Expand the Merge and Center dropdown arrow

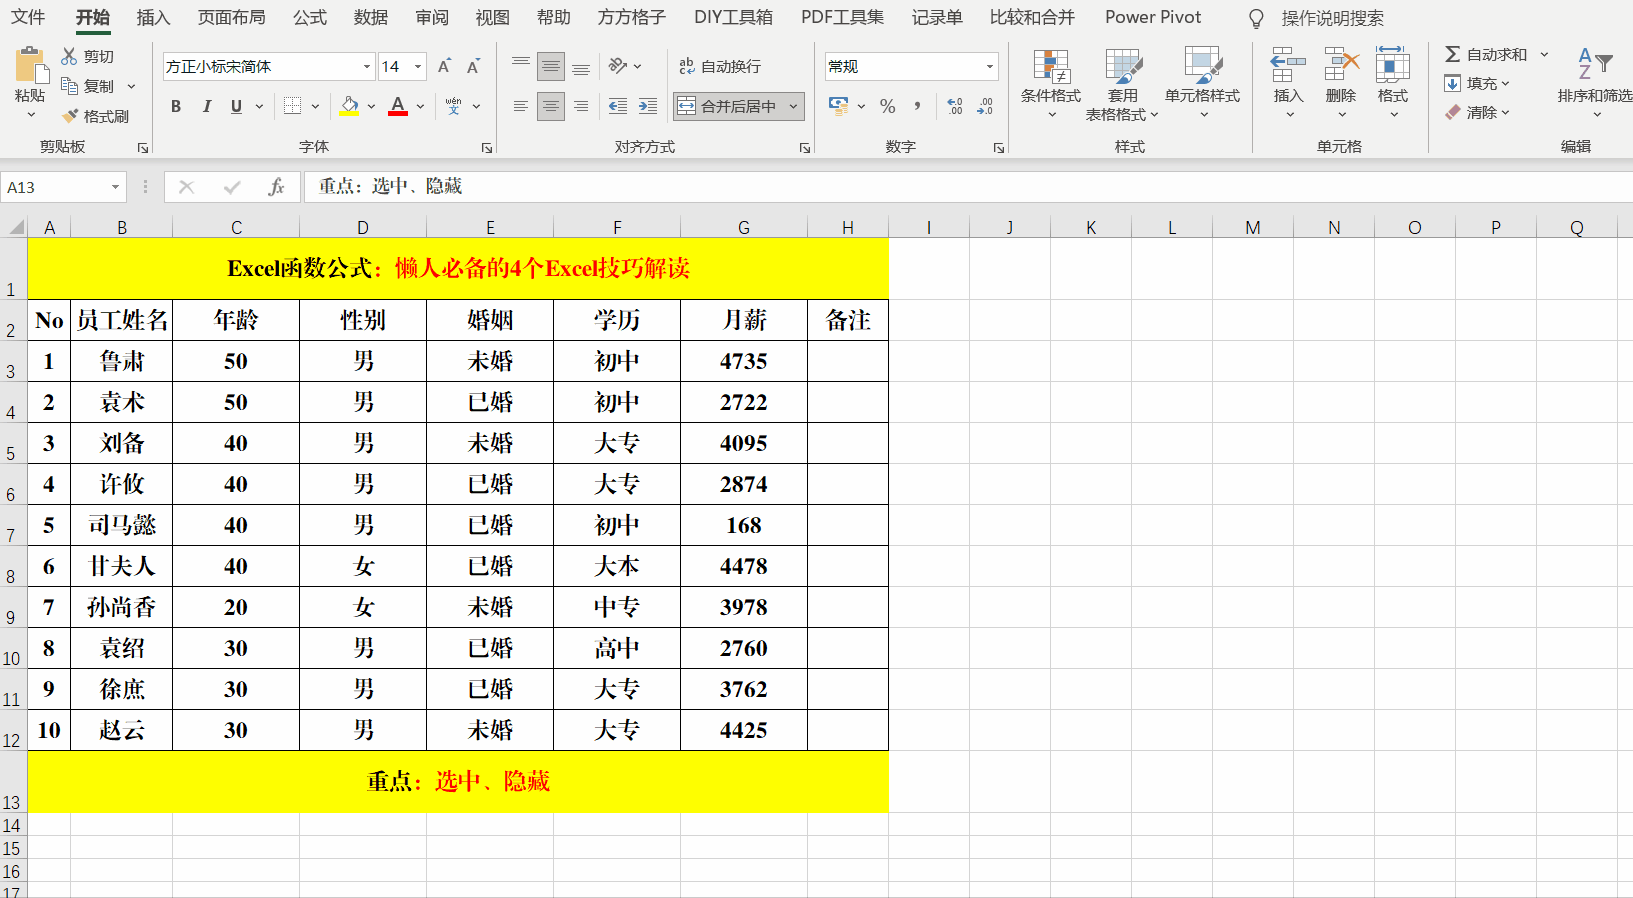click(794, 106)
